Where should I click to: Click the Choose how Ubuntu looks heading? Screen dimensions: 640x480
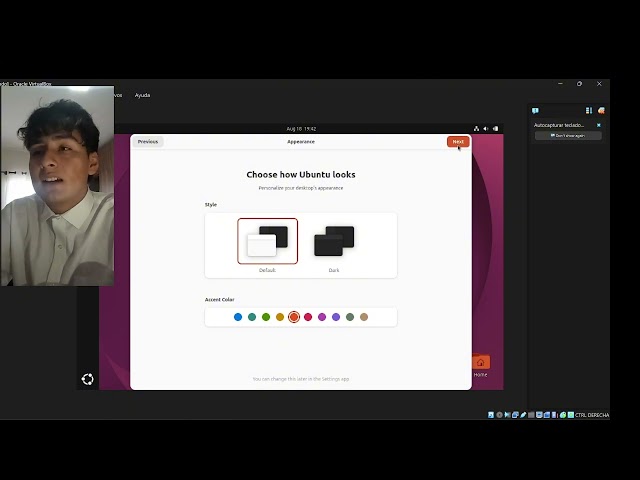(301, 175)
